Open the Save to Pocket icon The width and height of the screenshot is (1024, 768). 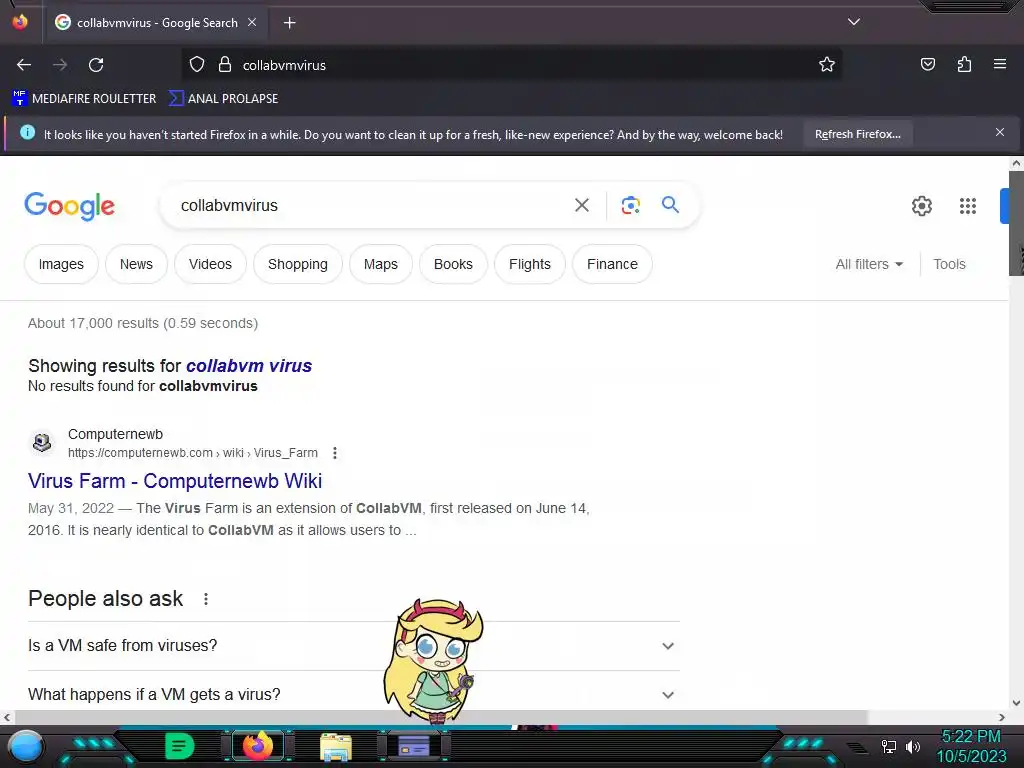click(928, 65)
